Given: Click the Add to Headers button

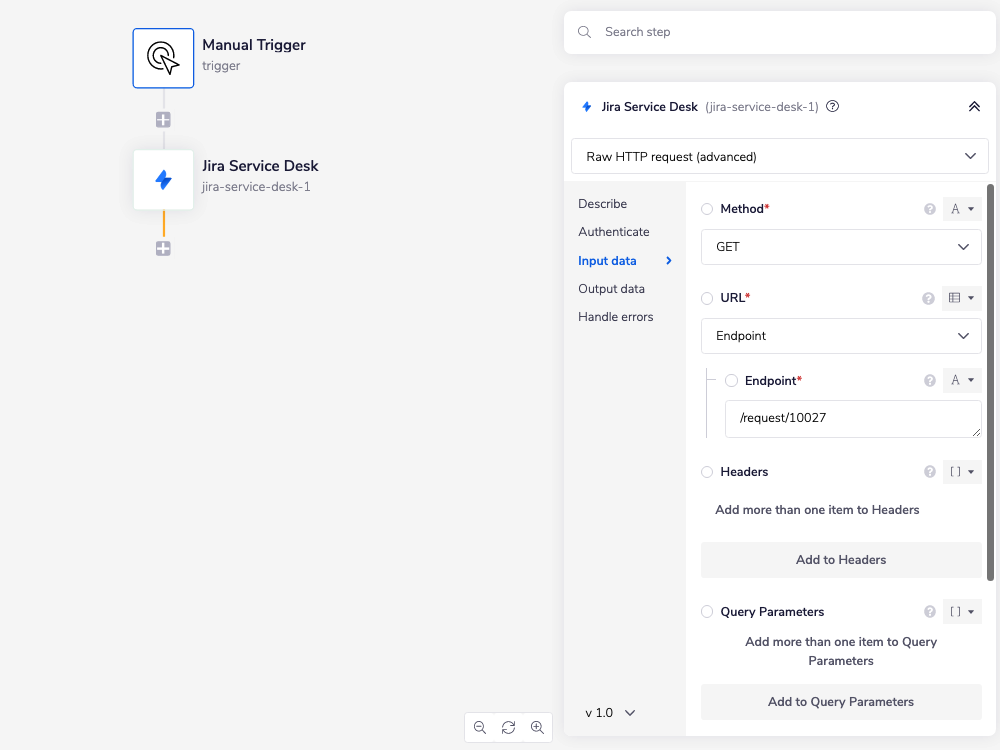Looking at the screenshot, I should tap(840, 559).
